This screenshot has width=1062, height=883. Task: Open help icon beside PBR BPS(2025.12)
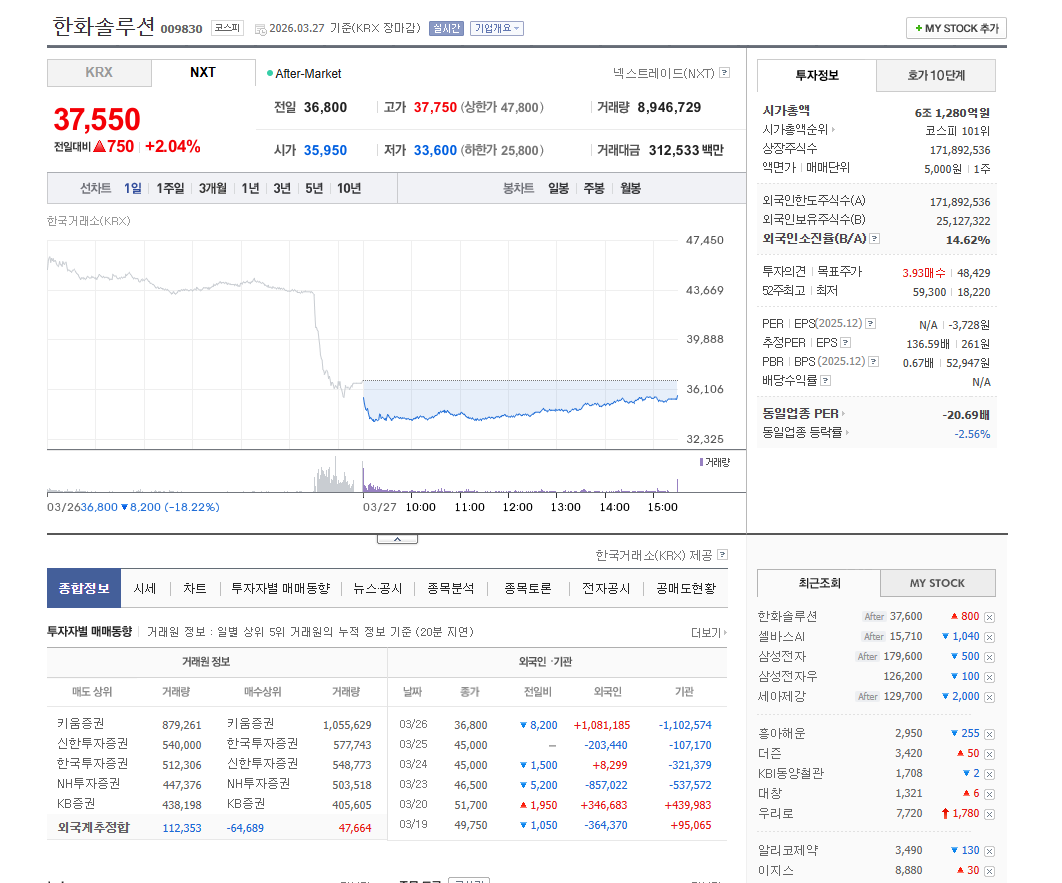pos(874,362)
